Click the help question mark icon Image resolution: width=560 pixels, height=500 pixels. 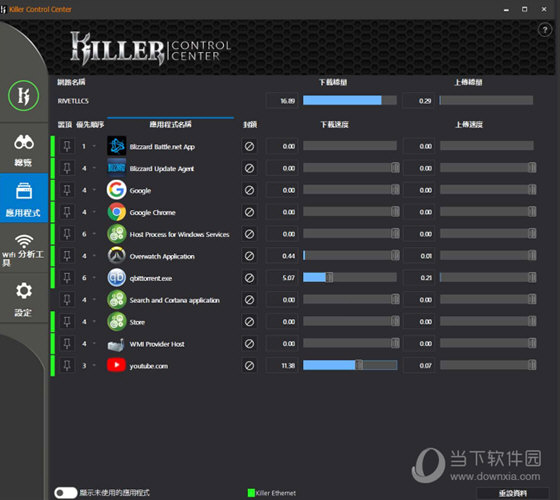point(545,30)
